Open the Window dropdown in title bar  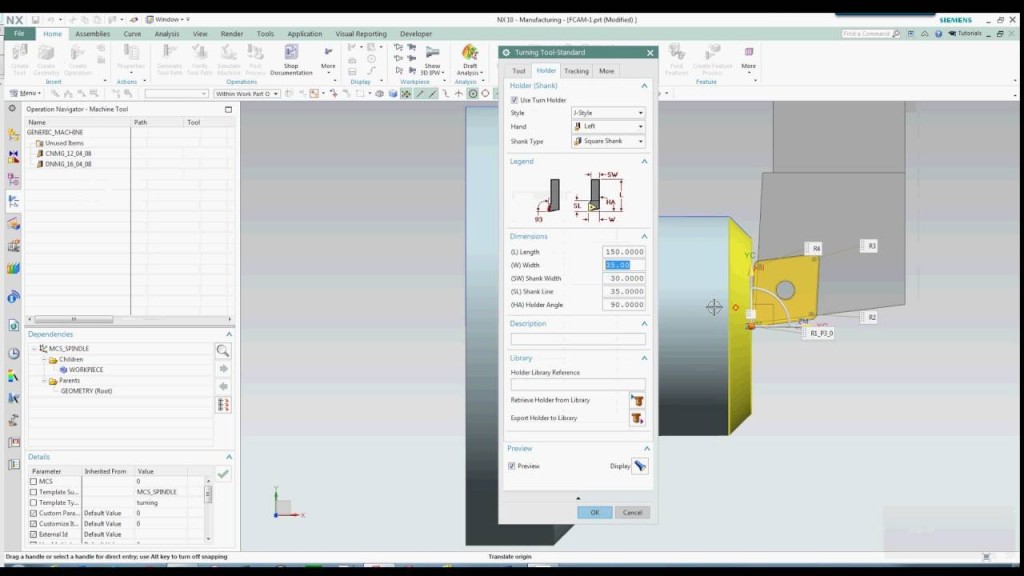(x=167, y=20)
